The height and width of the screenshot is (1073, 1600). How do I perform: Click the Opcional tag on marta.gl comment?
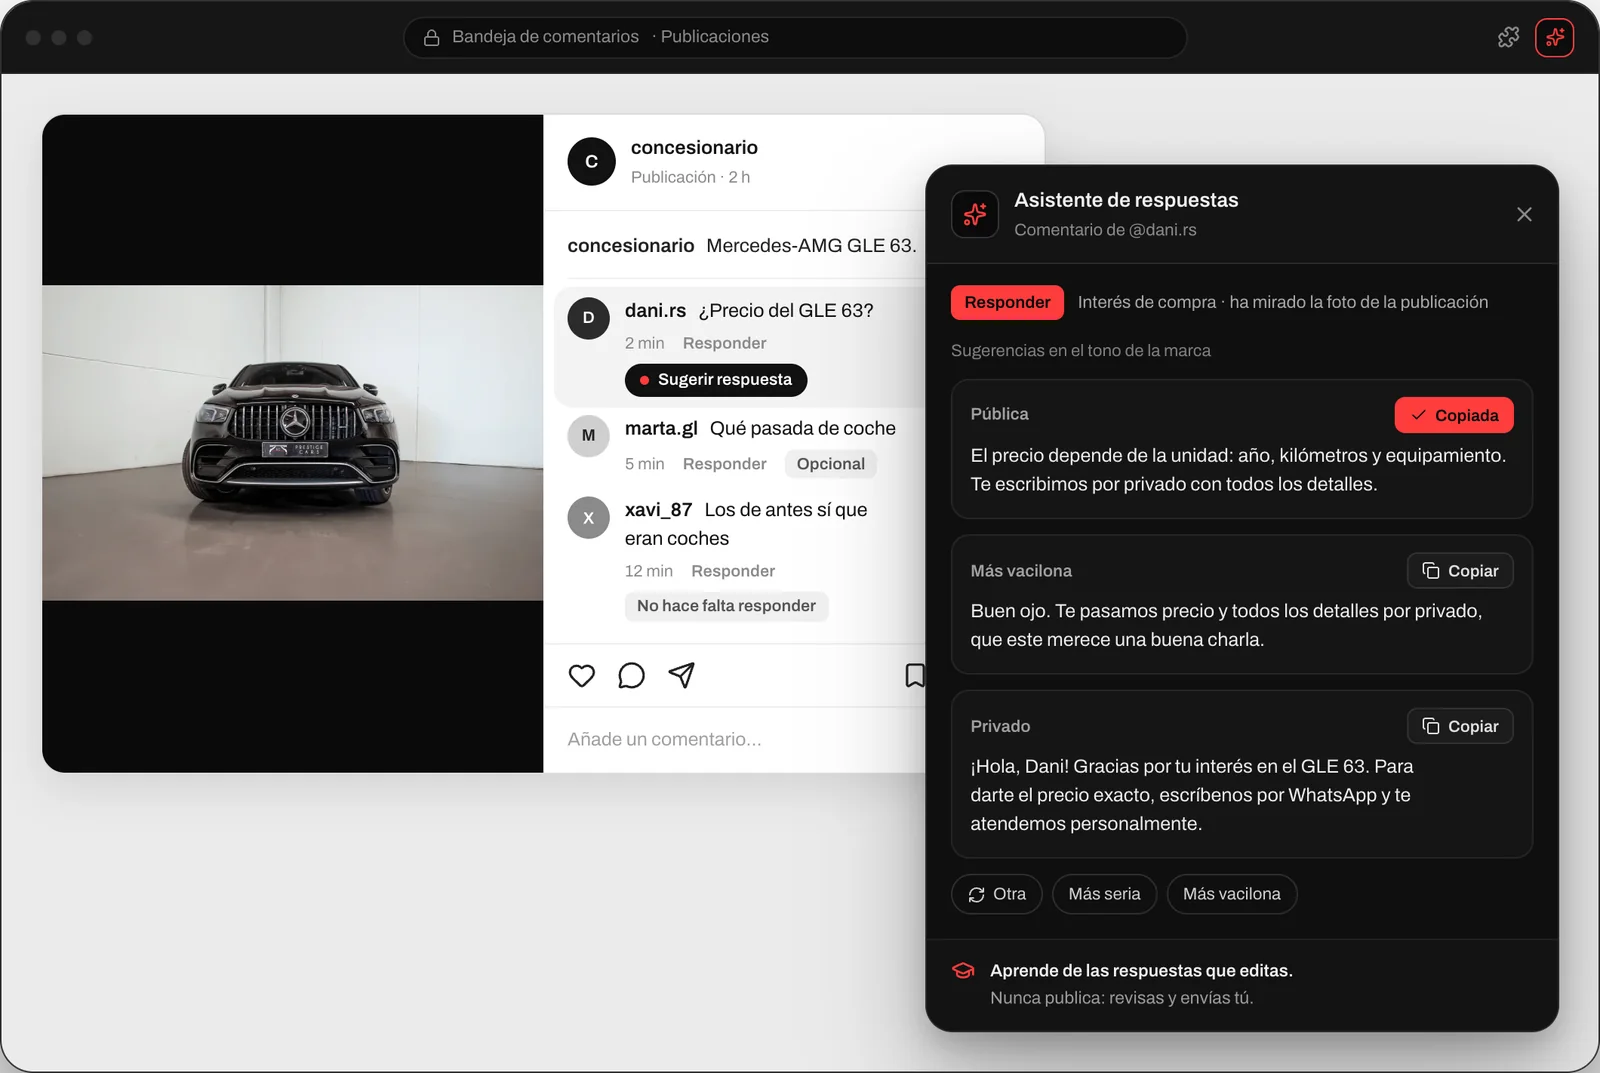pyautogui.click(x=831, y=464)
